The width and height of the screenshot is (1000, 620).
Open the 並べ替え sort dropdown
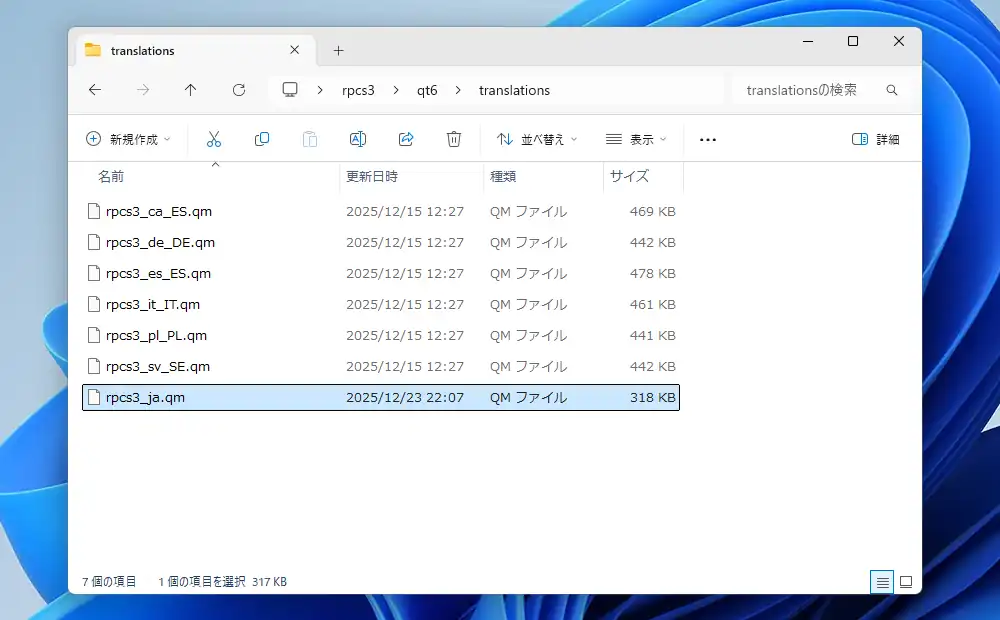point(536,139)
